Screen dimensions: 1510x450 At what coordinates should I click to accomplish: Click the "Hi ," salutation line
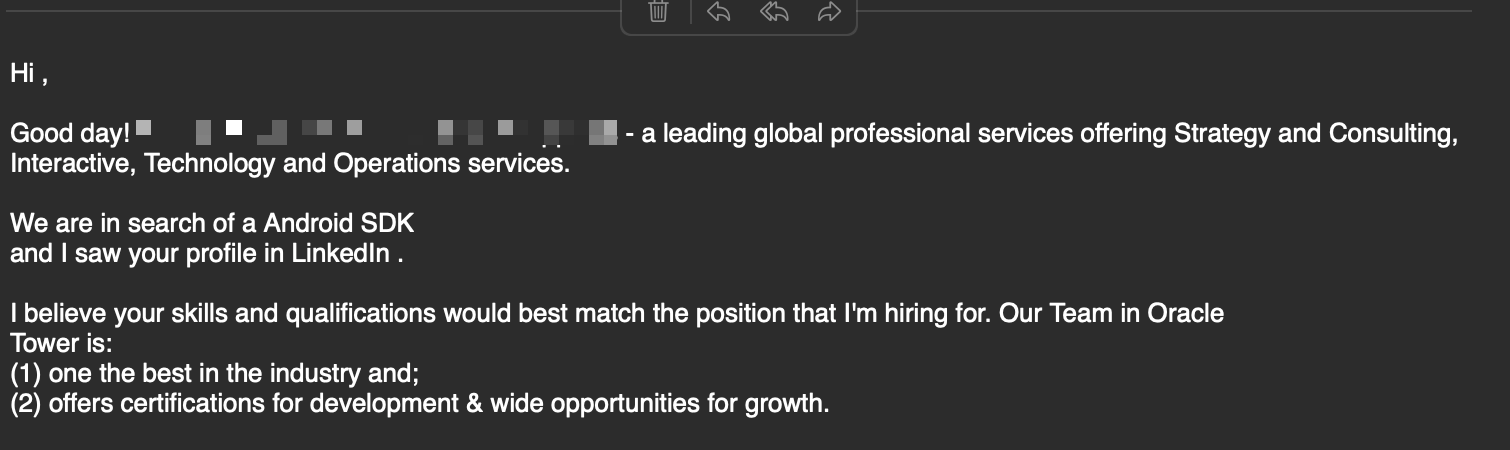coord(29,74)
